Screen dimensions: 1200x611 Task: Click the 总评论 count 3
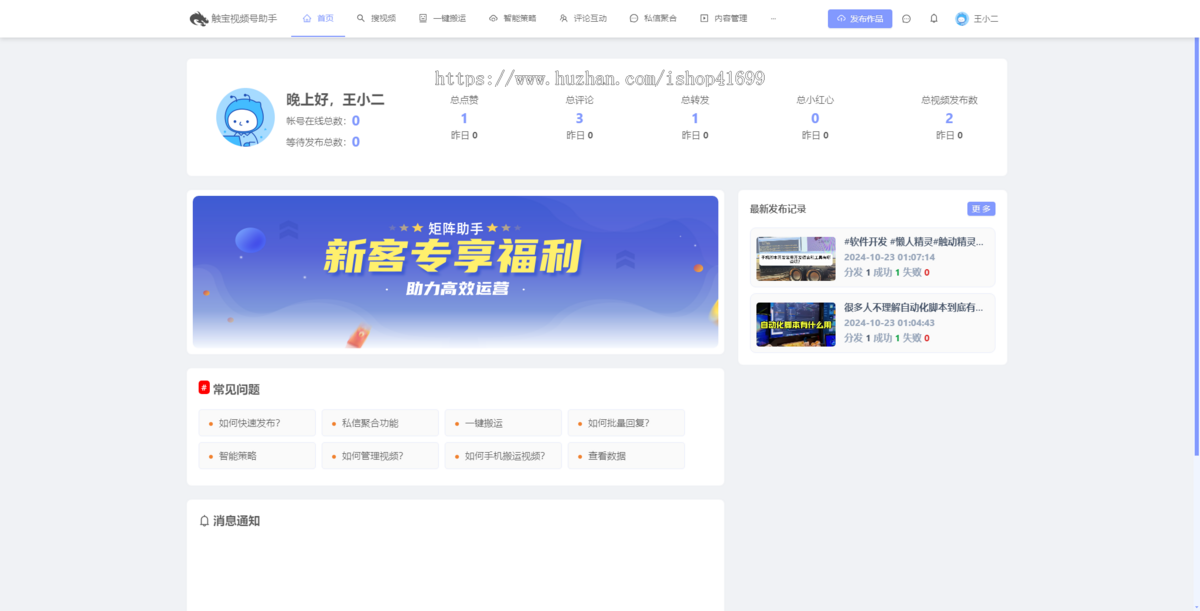point(579,118)
